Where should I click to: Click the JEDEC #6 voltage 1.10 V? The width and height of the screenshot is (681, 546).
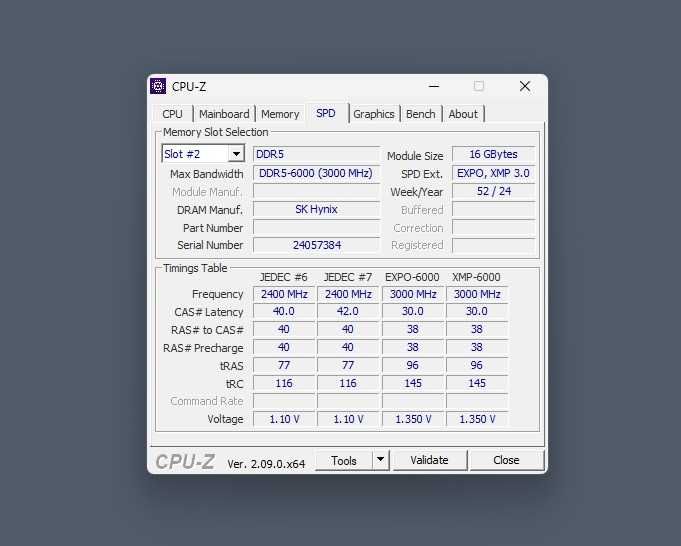pyautogui.click(x=284, y=419)
